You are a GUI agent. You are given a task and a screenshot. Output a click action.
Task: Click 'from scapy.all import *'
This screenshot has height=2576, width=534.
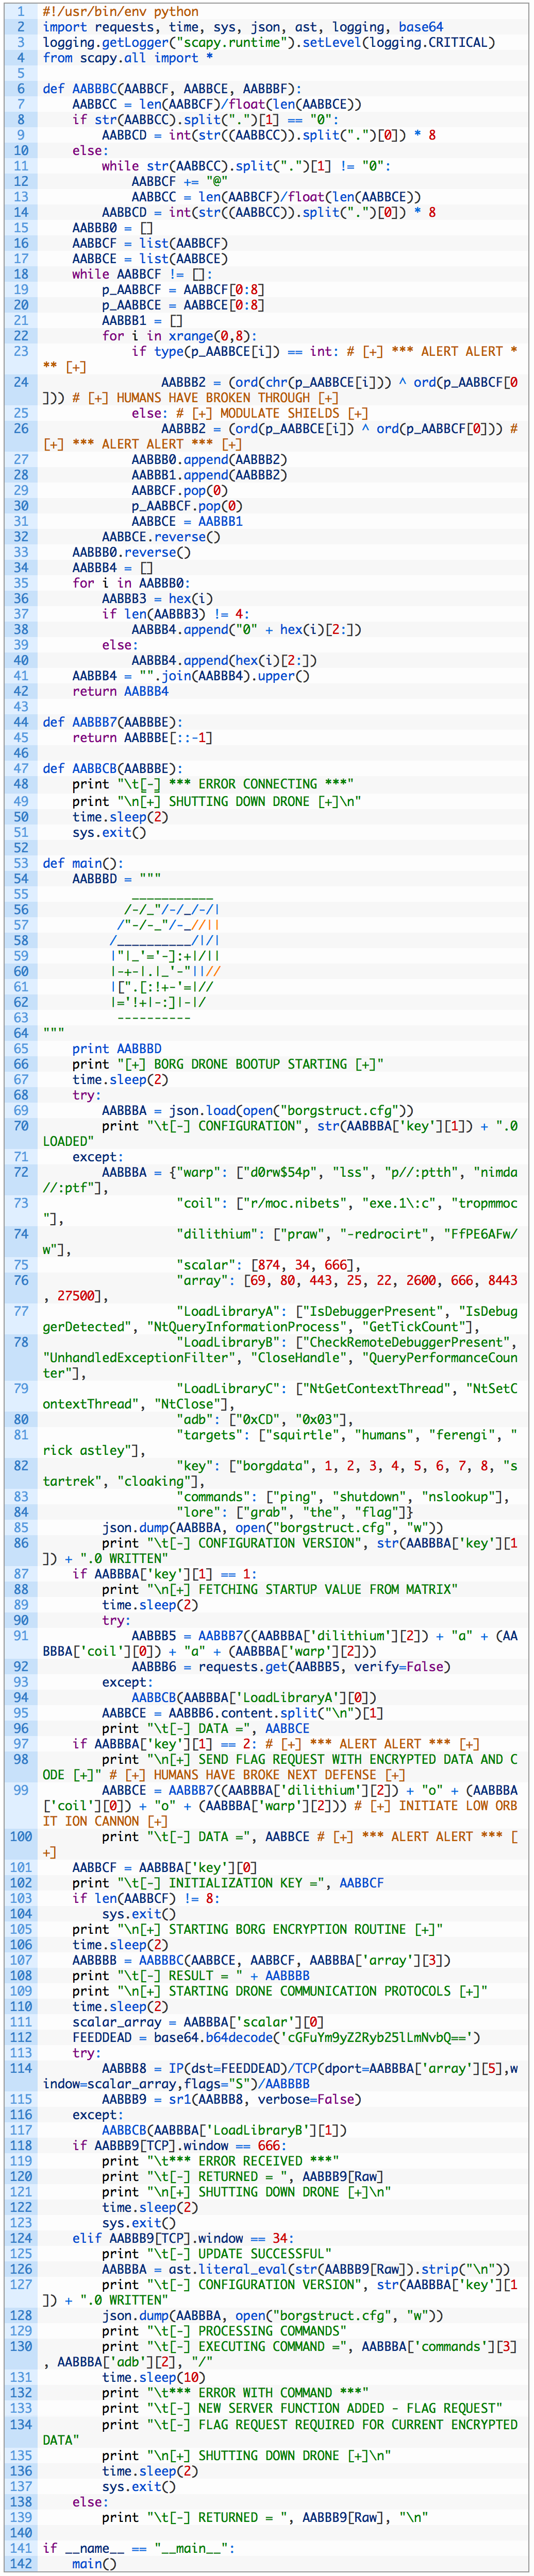[127, 58]
